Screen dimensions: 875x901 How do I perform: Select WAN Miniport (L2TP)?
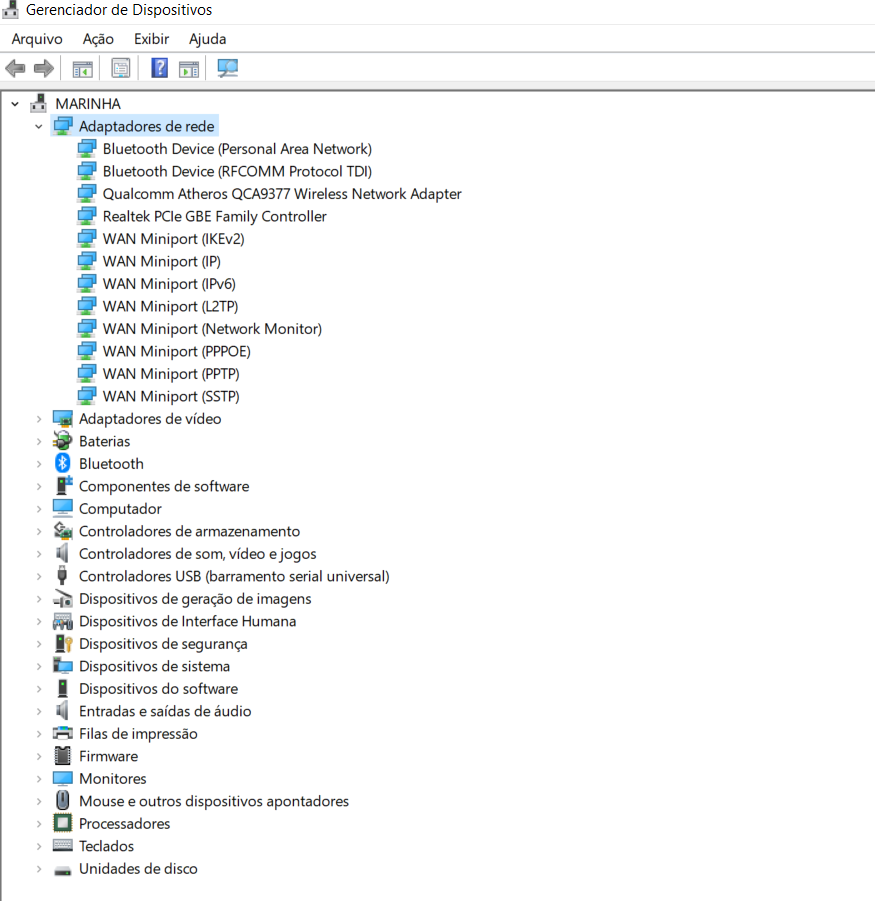tap(171, 306)
